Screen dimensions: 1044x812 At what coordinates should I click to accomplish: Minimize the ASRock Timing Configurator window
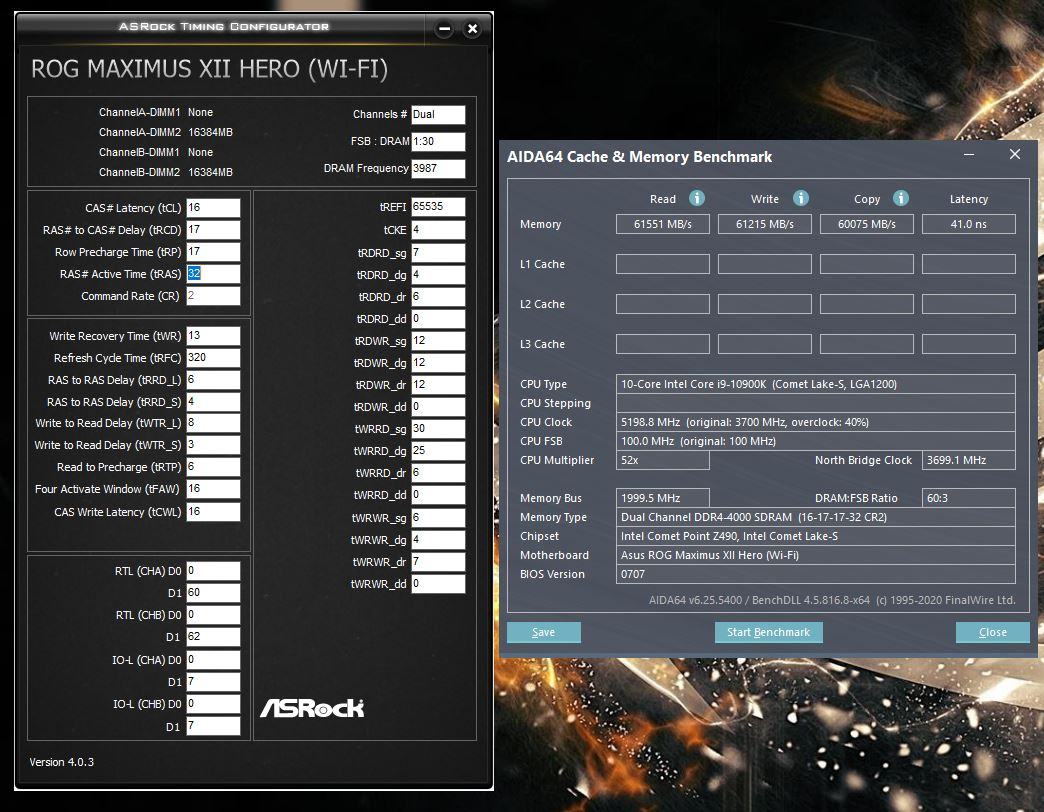pyautogui.click(x=445, y=29)
